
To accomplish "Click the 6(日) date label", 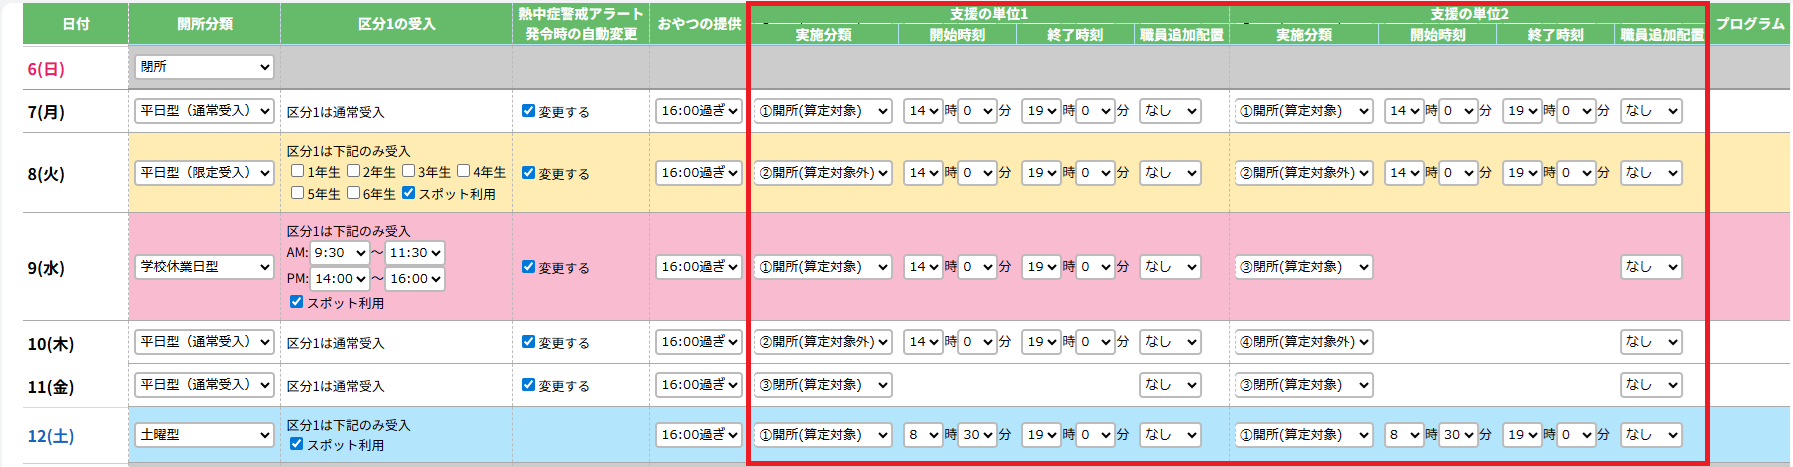I will tap(46, 69).
